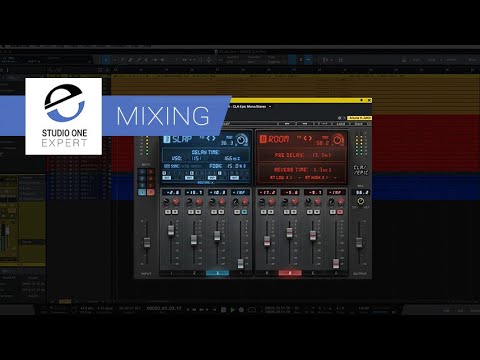The width and height of the screenshot is (480, 360).
Task: Toggle the lit red button on reverb channel D
Action: [340, 212]
